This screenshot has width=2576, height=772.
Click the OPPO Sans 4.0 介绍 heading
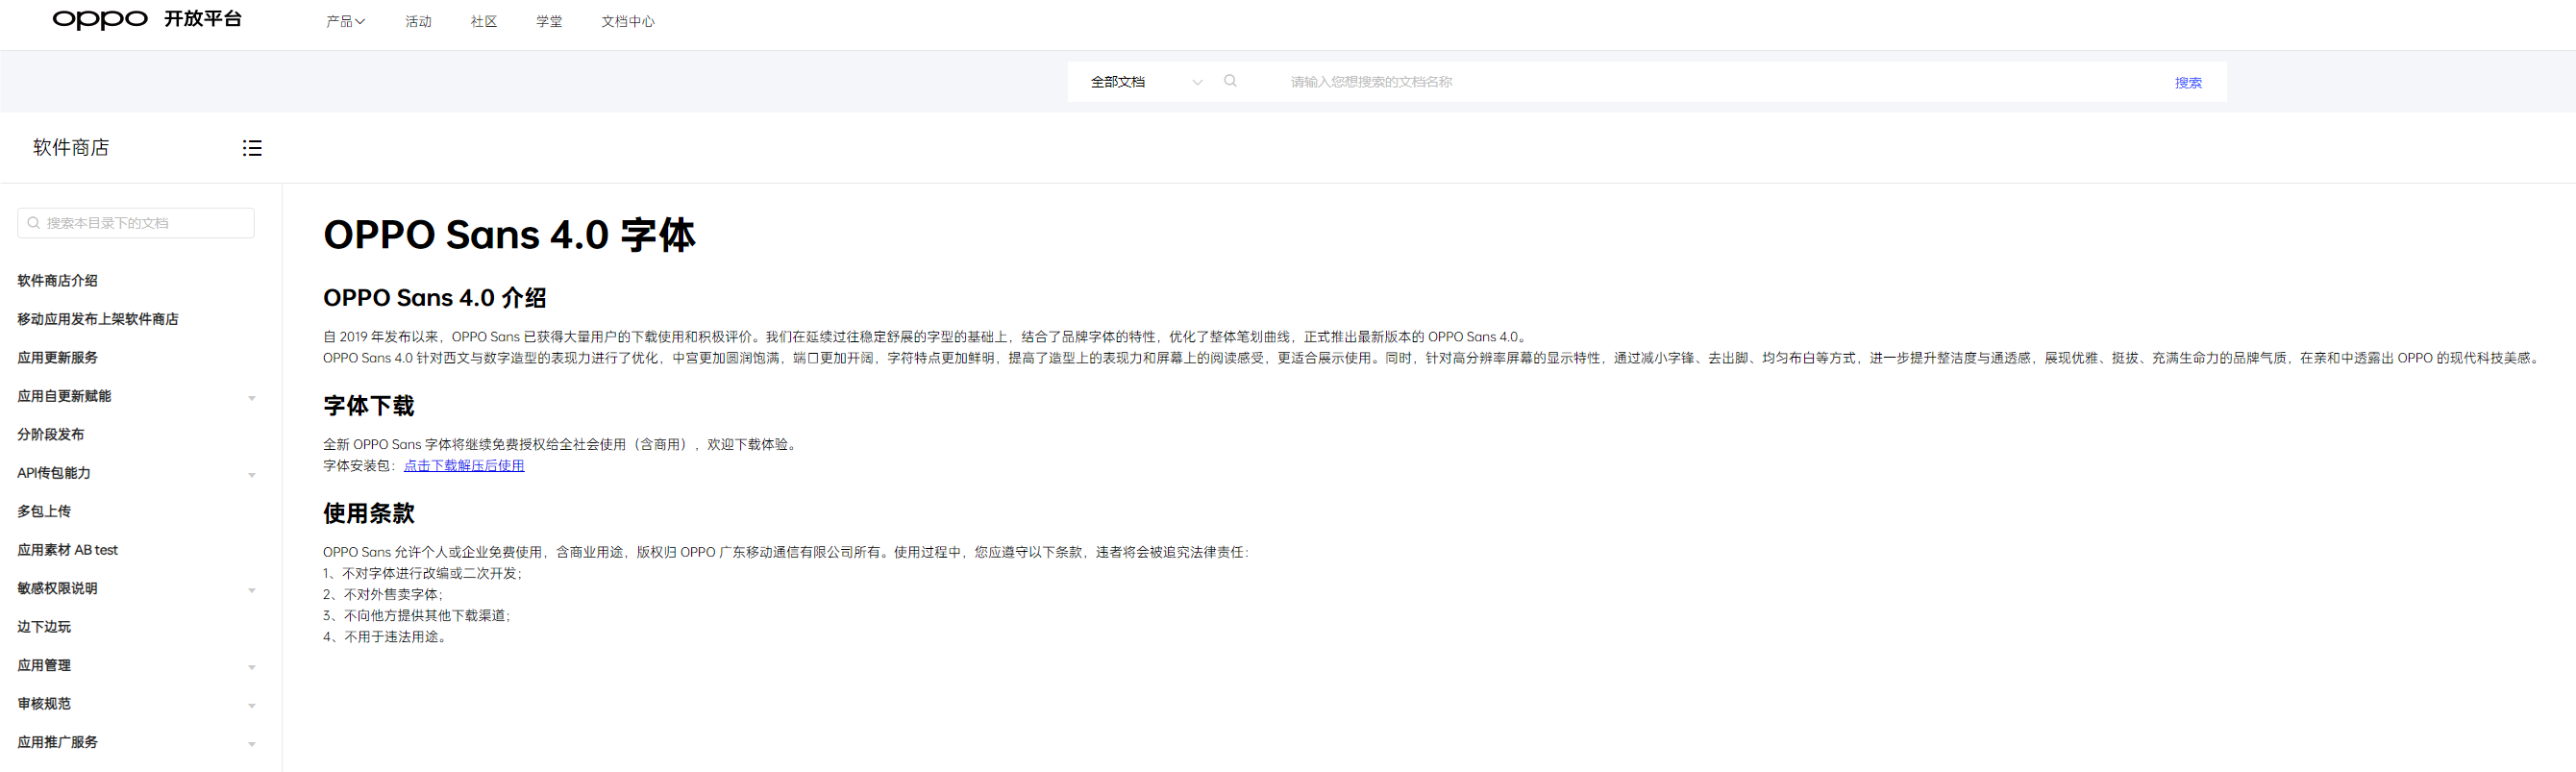434,298
